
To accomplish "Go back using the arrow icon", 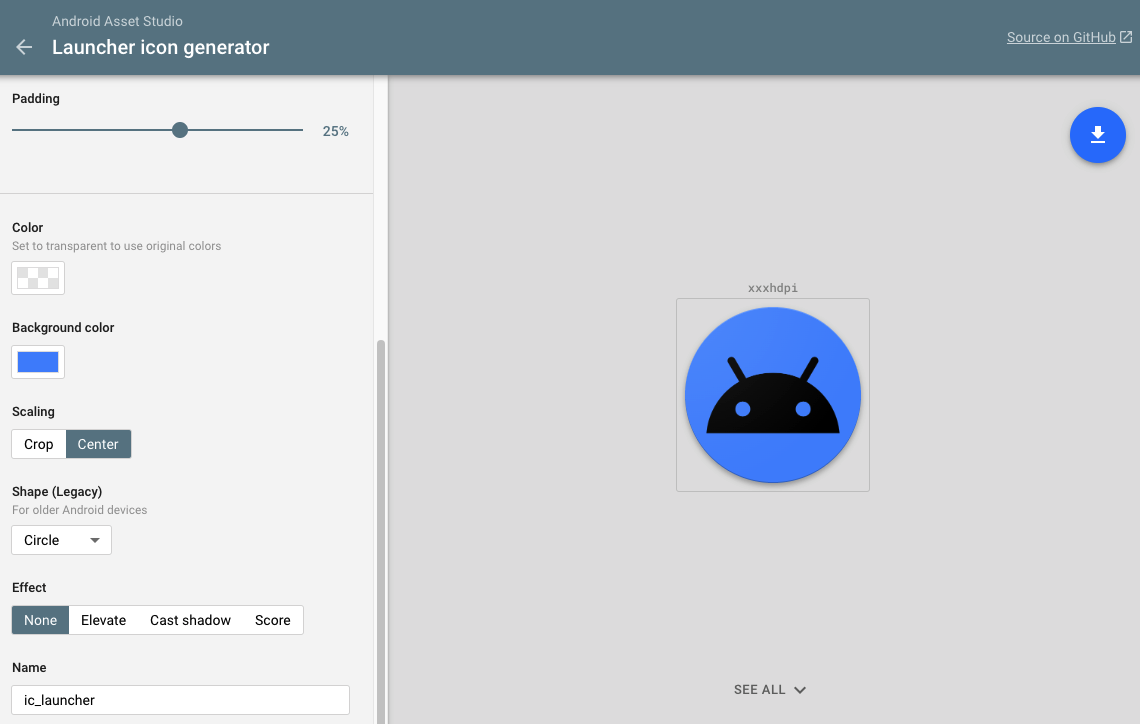I will tap(24, 47).
